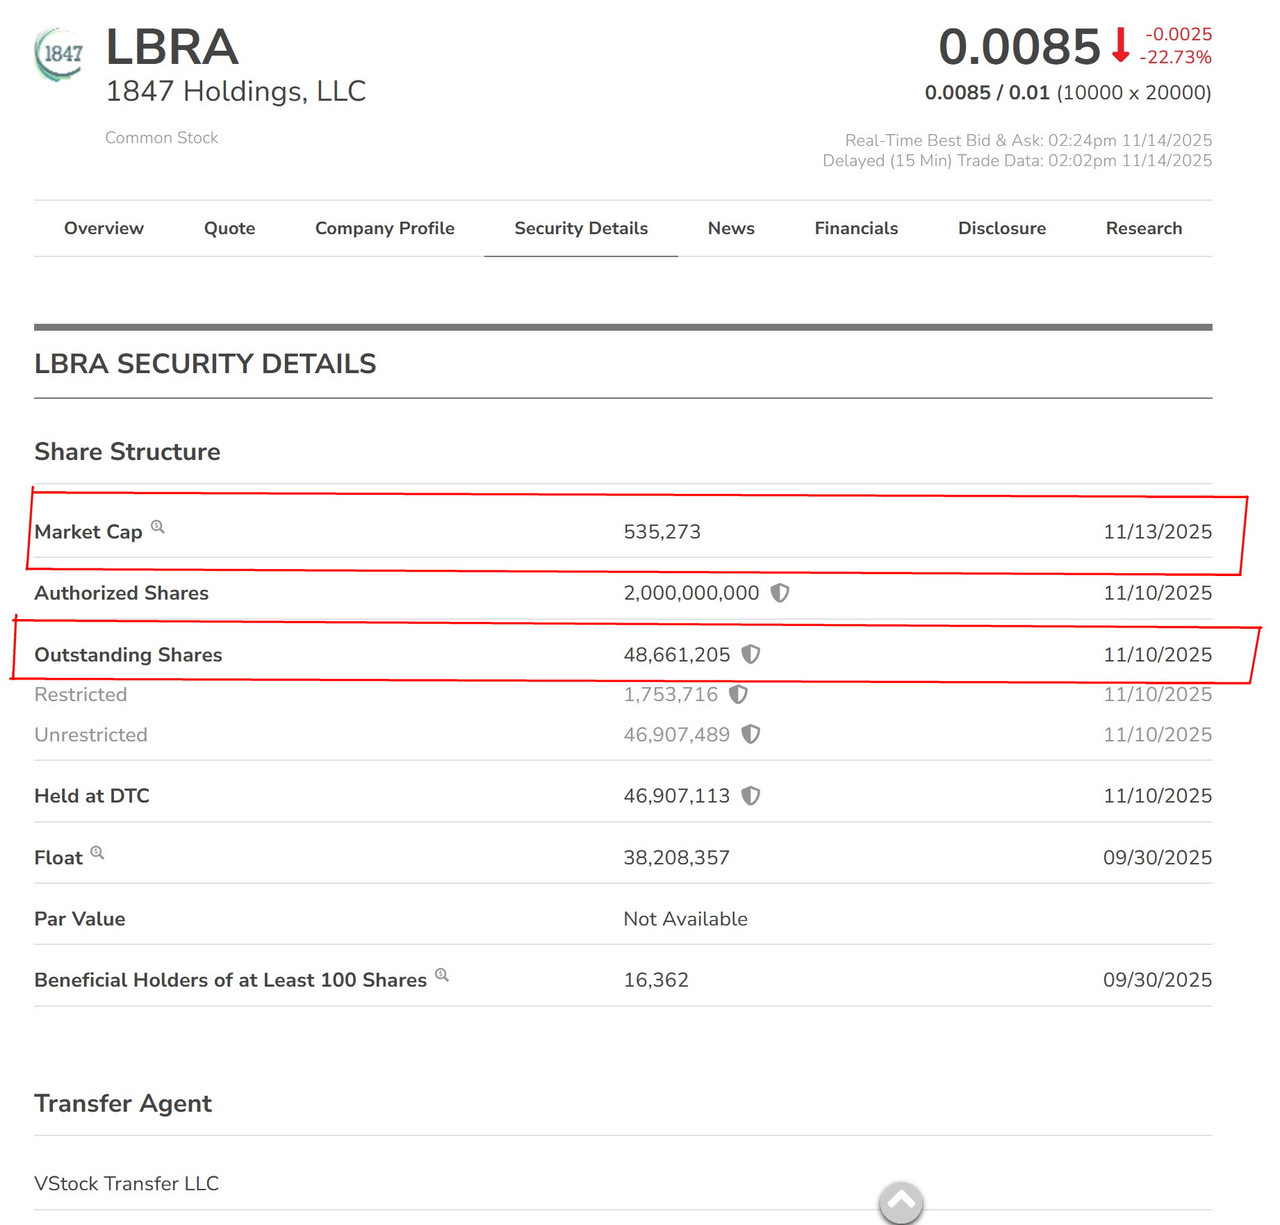
Task: Open the News tab
Action: 731,228
